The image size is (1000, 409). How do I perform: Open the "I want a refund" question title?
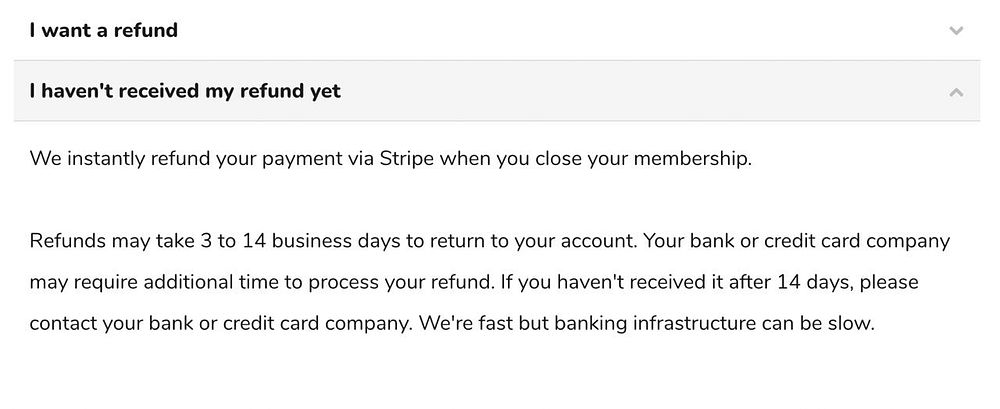pos(104,30)
